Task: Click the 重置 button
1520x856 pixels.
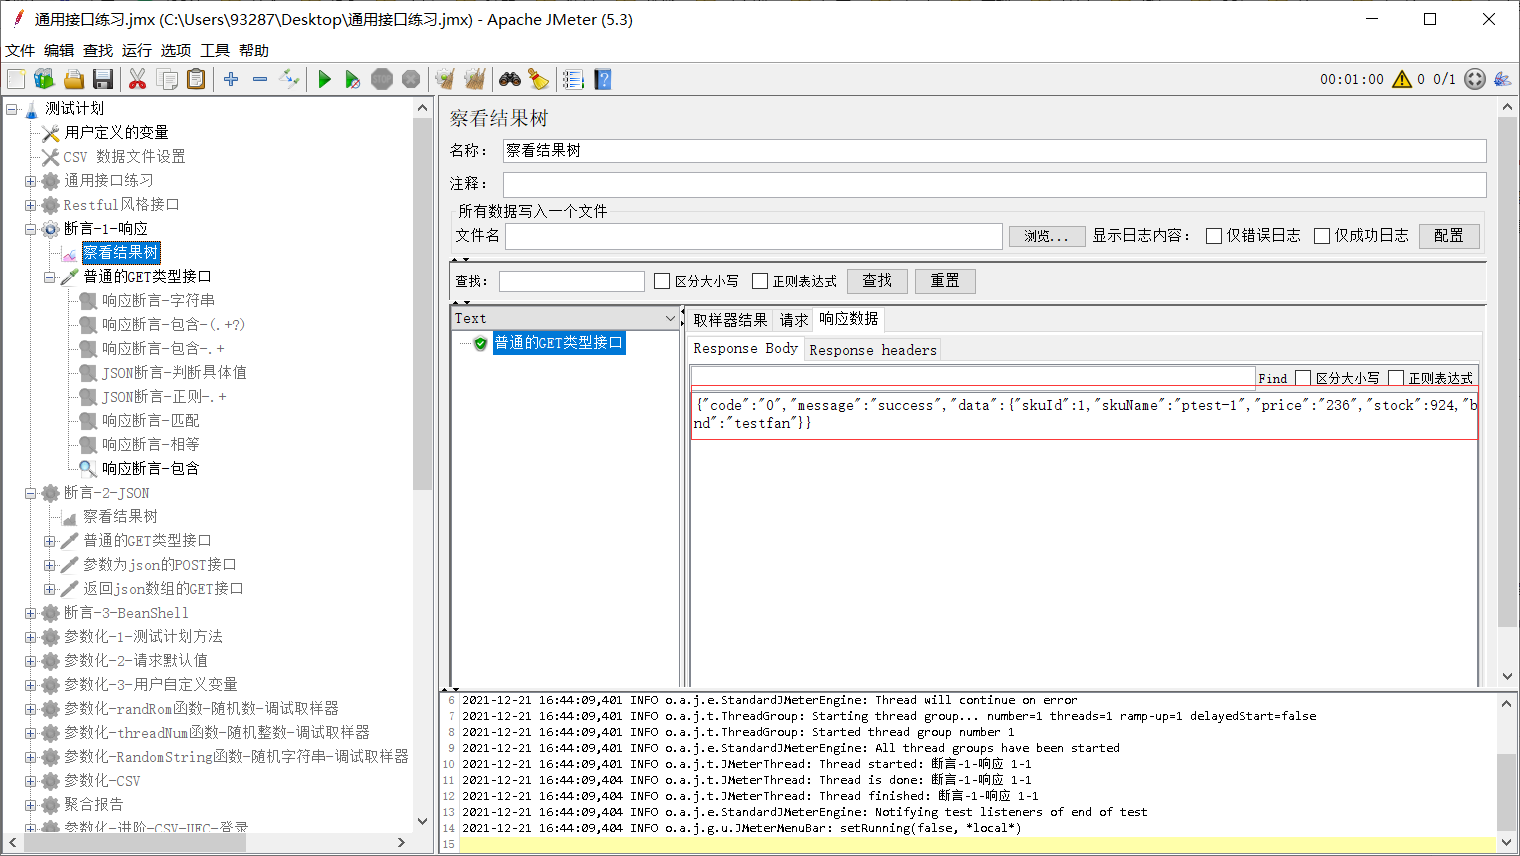Action: (945, 281)
